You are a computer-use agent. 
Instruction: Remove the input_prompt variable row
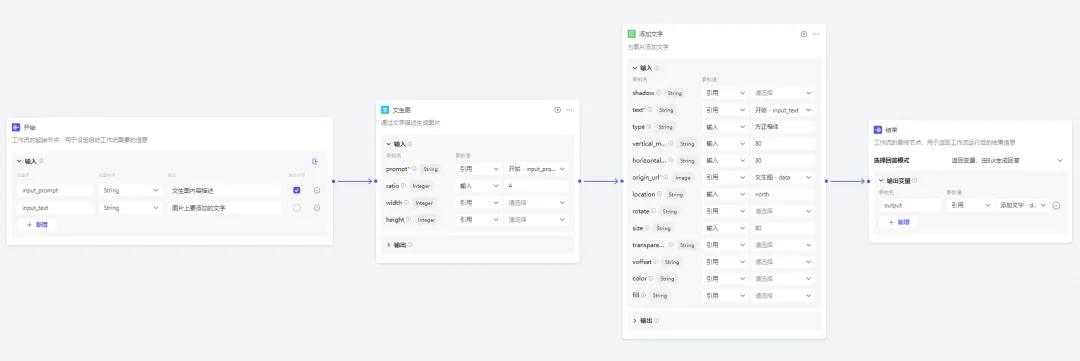[x=317, y=190]
